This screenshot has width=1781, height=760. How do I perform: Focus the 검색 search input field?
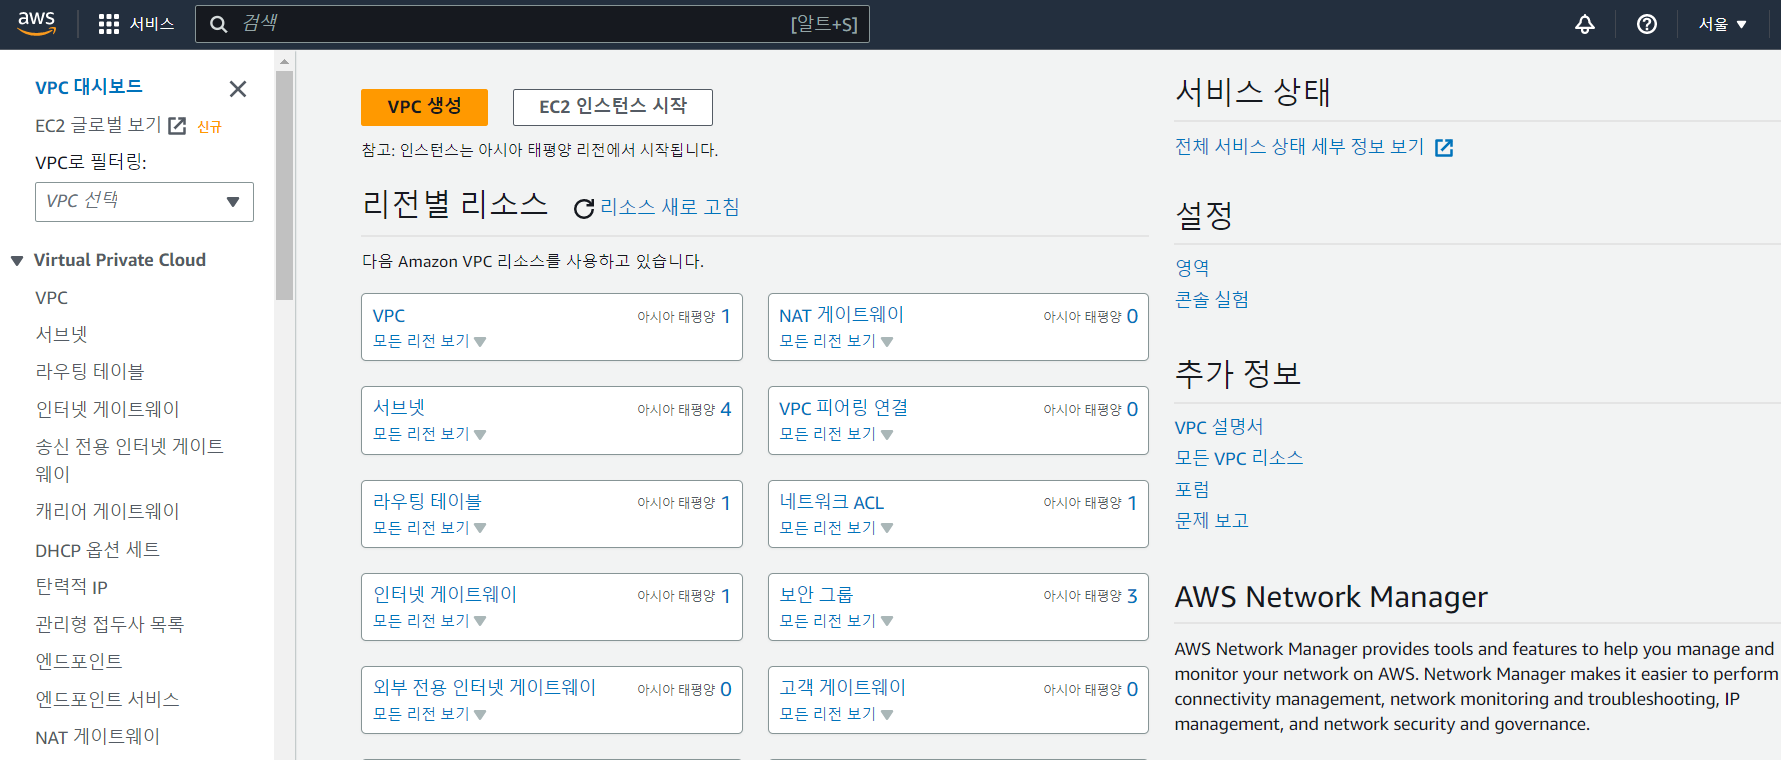tap(532, 24)
